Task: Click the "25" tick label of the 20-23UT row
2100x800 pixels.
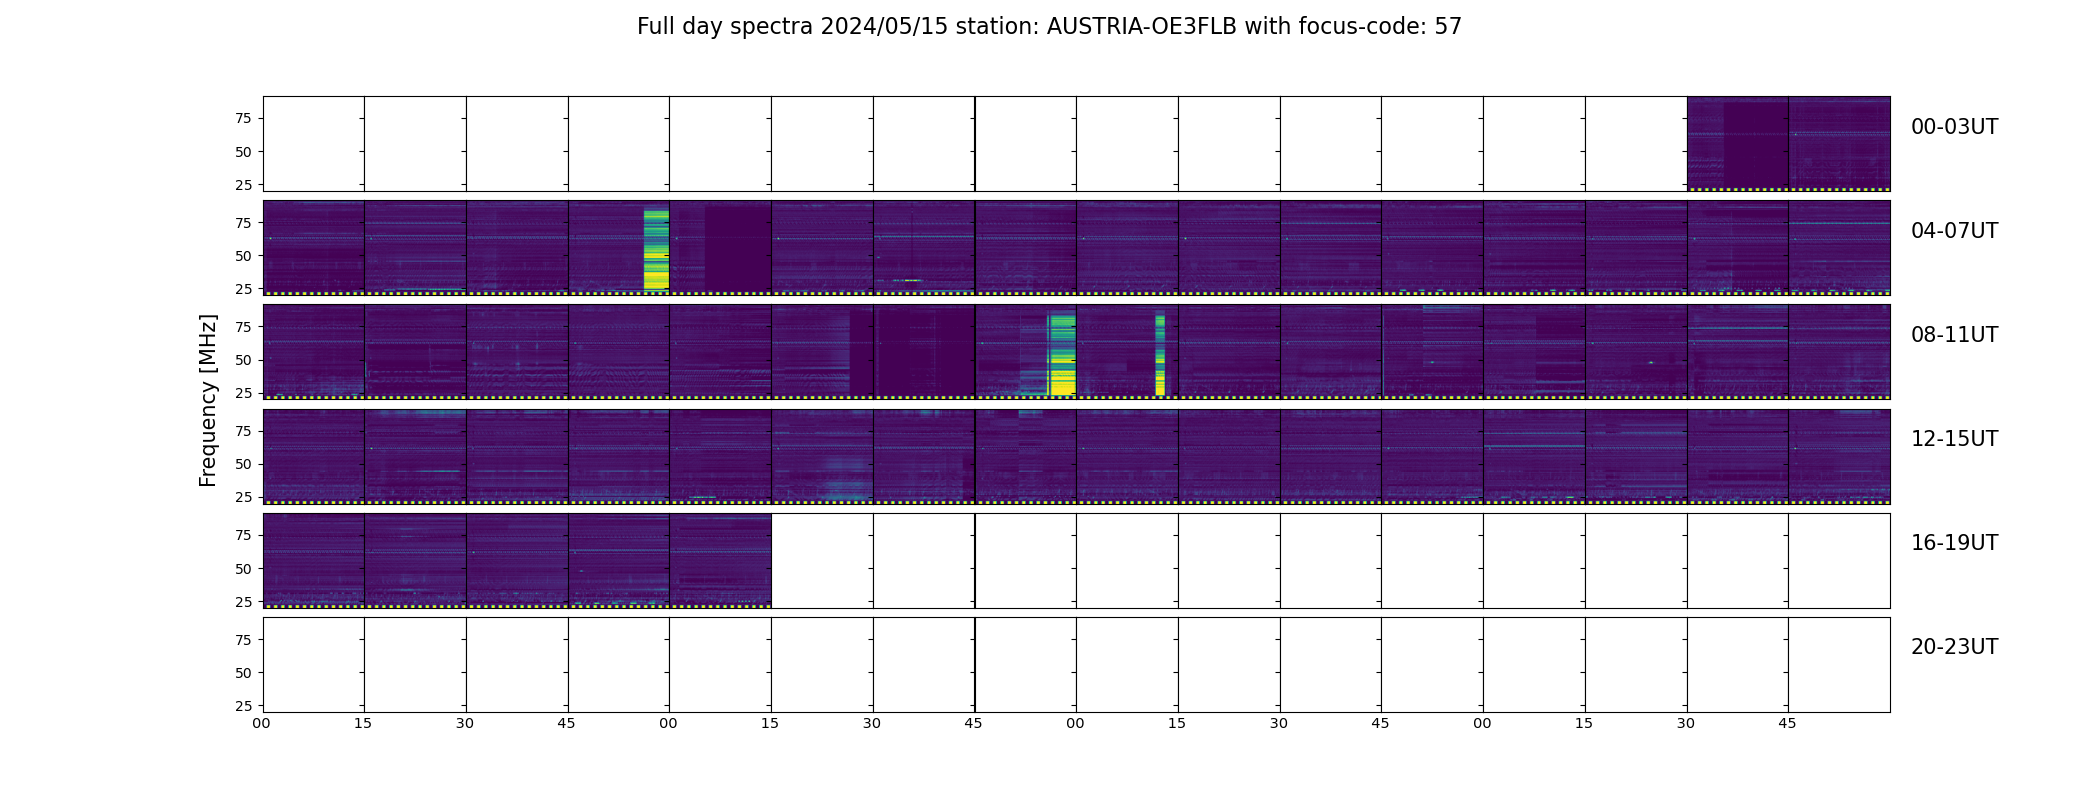Action: [243, 706]
